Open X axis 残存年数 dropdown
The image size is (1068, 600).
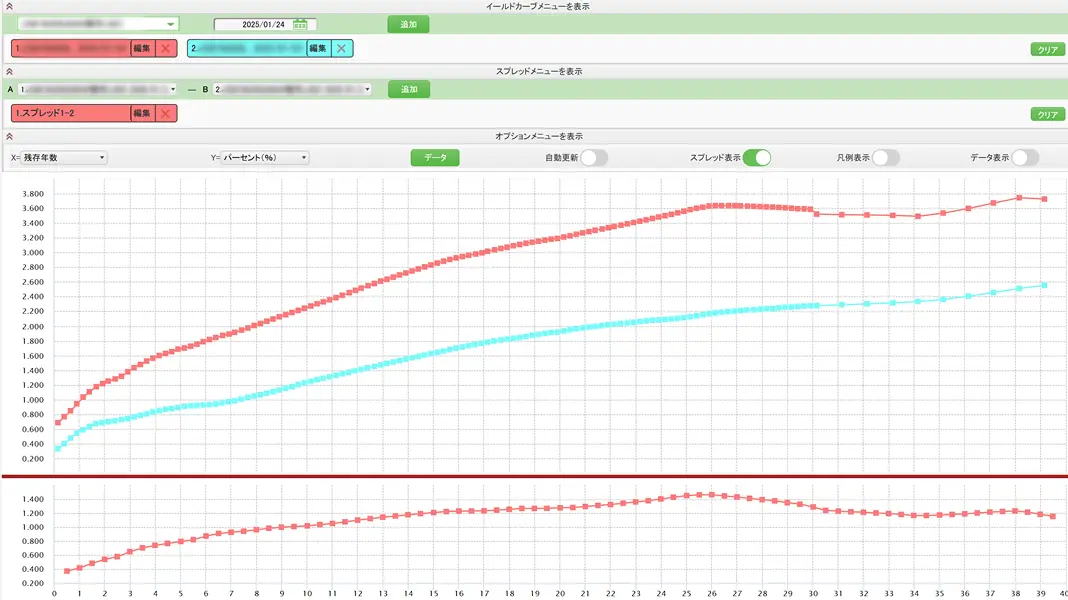click(63, 157)
